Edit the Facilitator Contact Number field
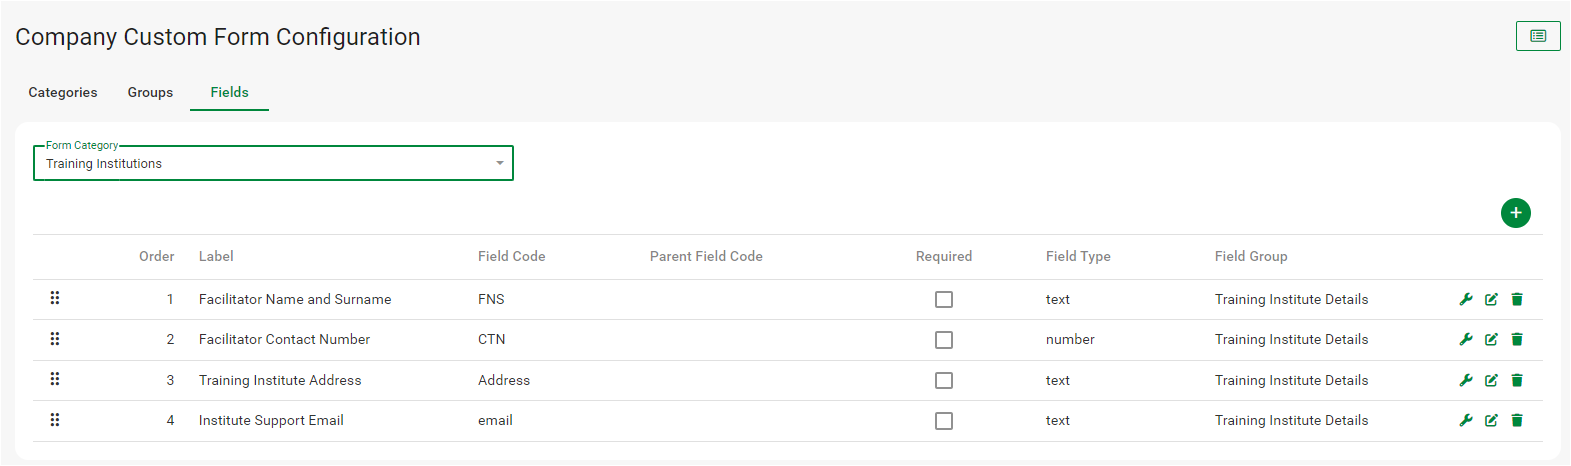The image size is (1571, 466). tap(1491, 339)
